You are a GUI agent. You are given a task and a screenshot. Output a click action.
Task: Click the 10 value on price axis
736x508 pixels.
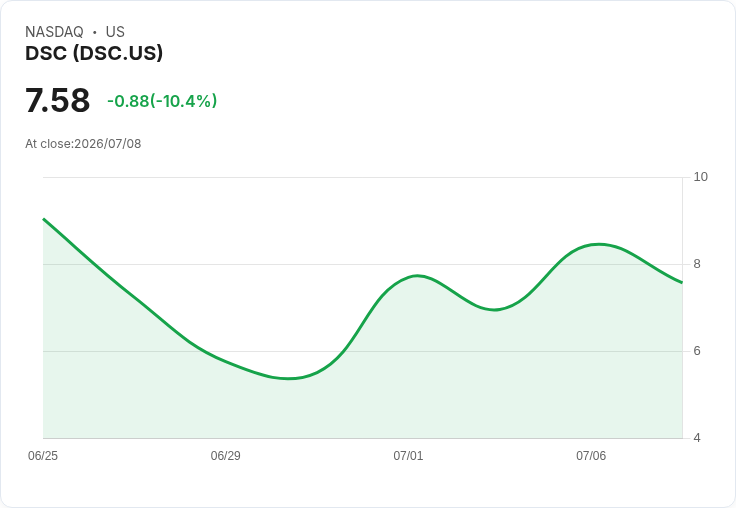pos(700,177)
